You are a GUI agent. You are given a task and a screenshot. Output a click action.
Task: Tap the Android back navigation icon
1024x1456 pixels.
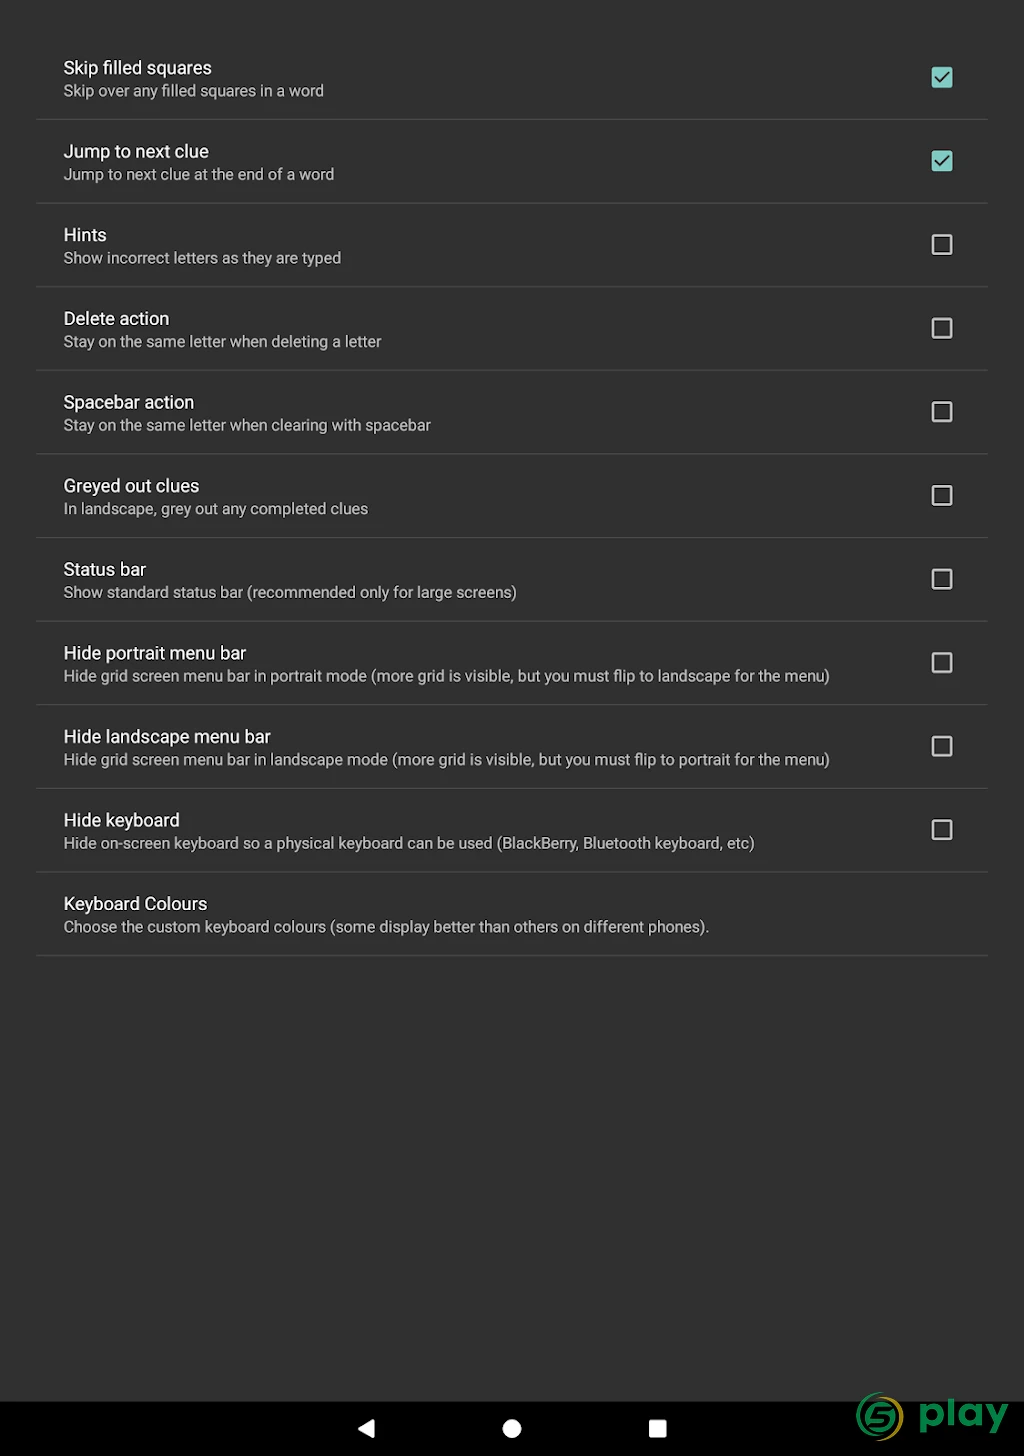(x=367, y=1428)
